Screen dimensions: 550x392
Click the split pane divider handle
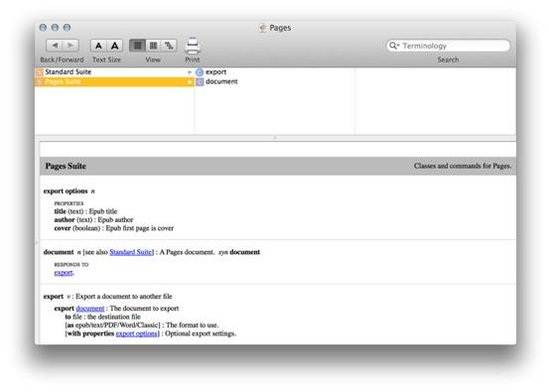[275, 138]
